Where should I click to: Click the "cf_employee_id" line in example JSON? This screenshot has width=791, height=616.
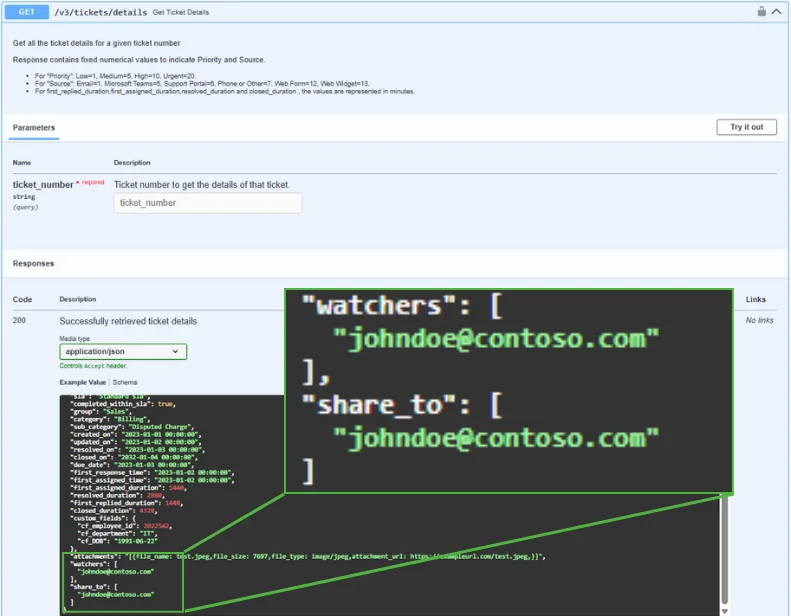125,526
